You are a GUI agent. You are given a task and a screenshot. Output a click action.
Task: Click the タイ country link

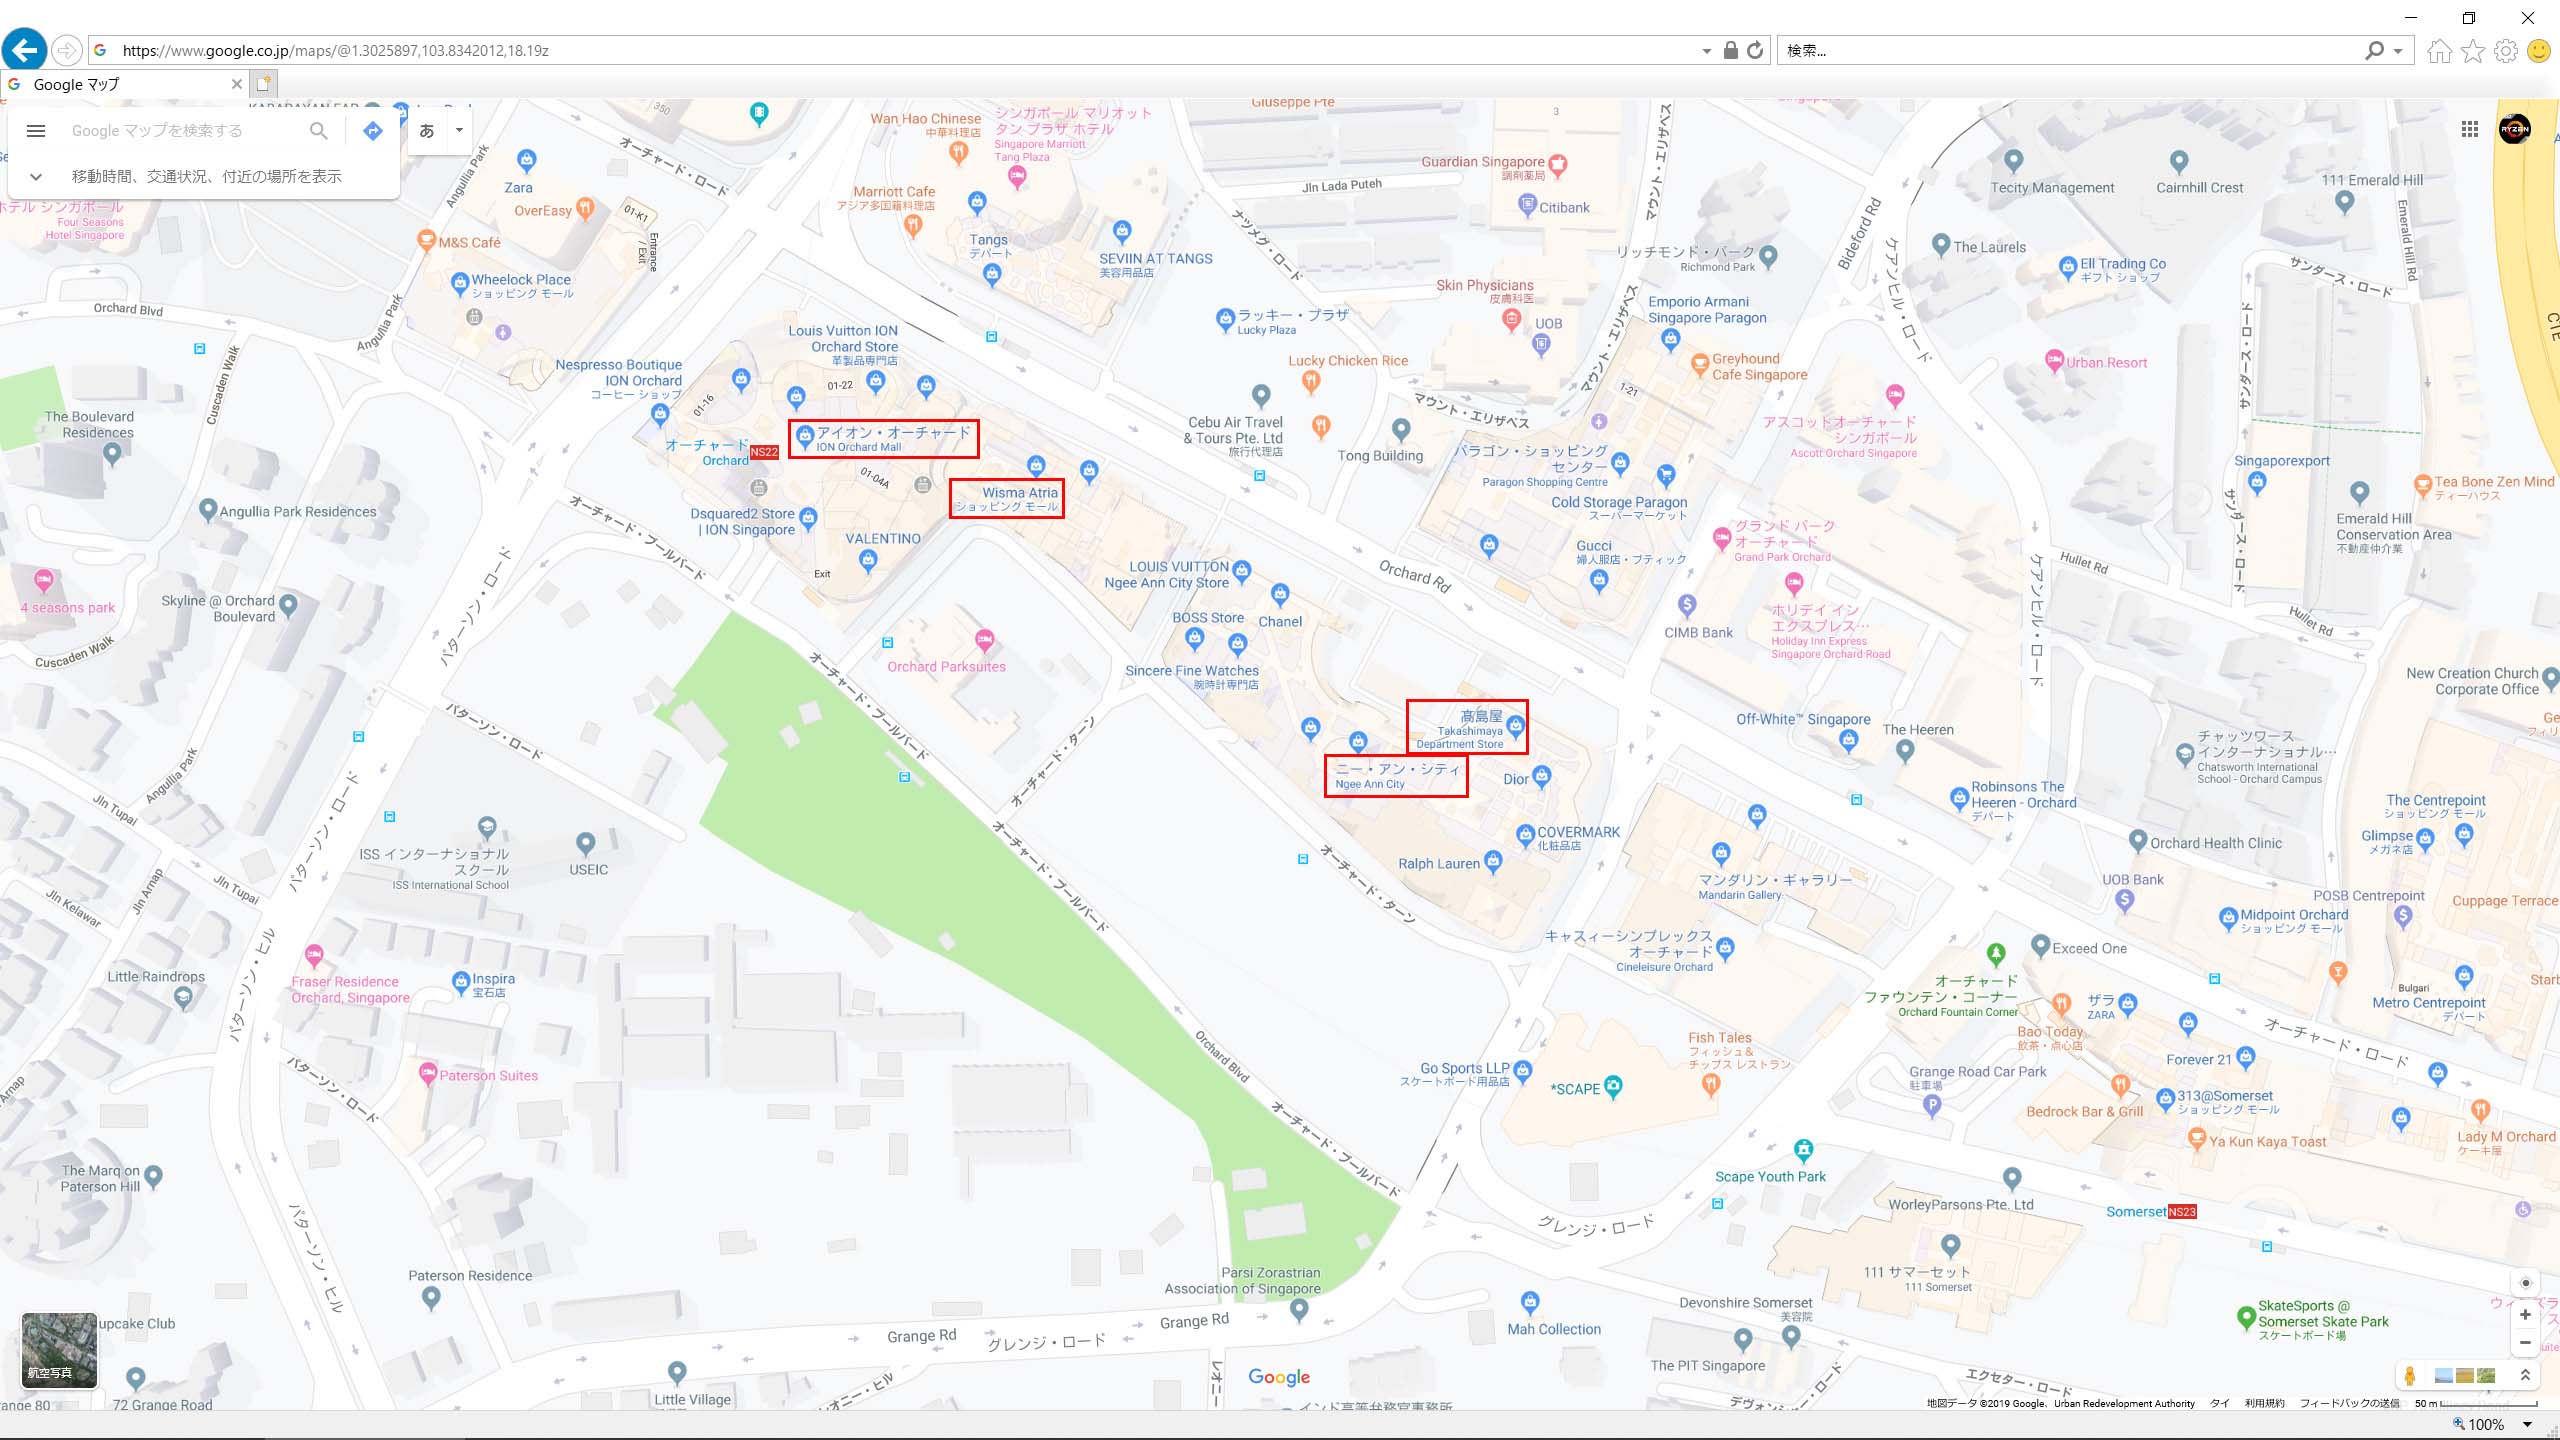2219,1403
